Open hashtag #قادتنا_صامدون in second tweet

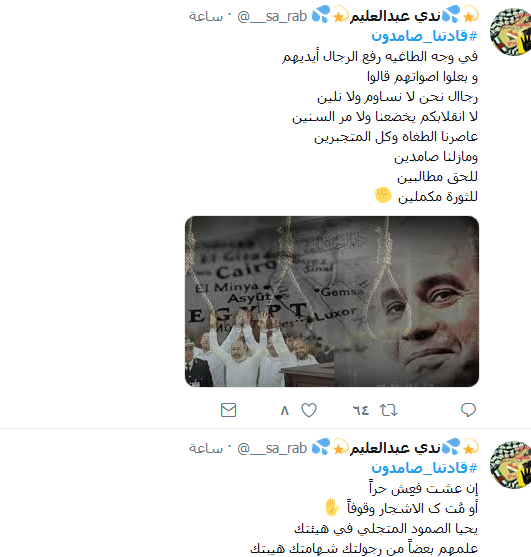coord(424,468)
